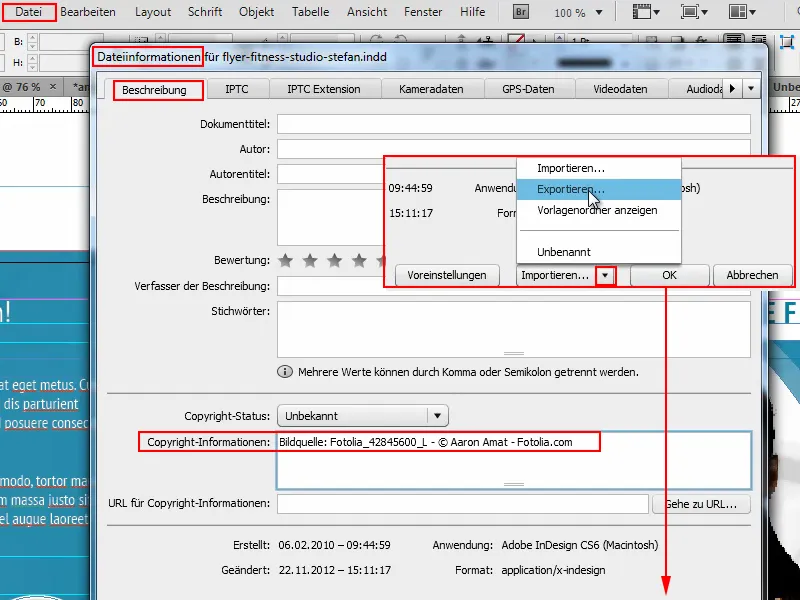This screenshot has width=800, height=600.
Task: Click into the Autor field
Action: [x=514, y=147]
